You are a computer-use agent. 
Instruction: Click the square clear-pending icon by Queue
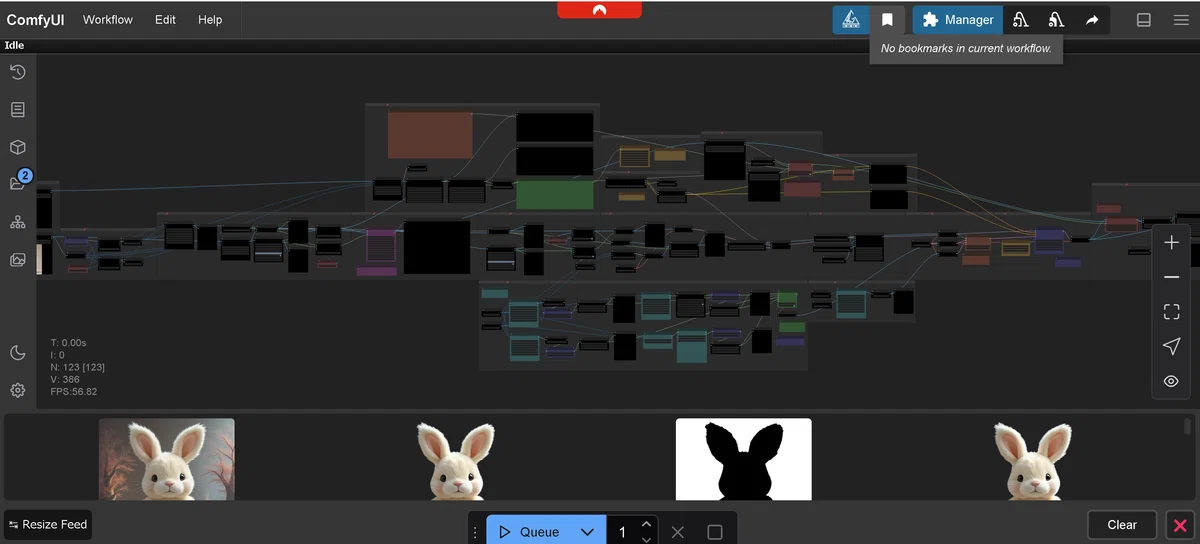coord(715,532)
